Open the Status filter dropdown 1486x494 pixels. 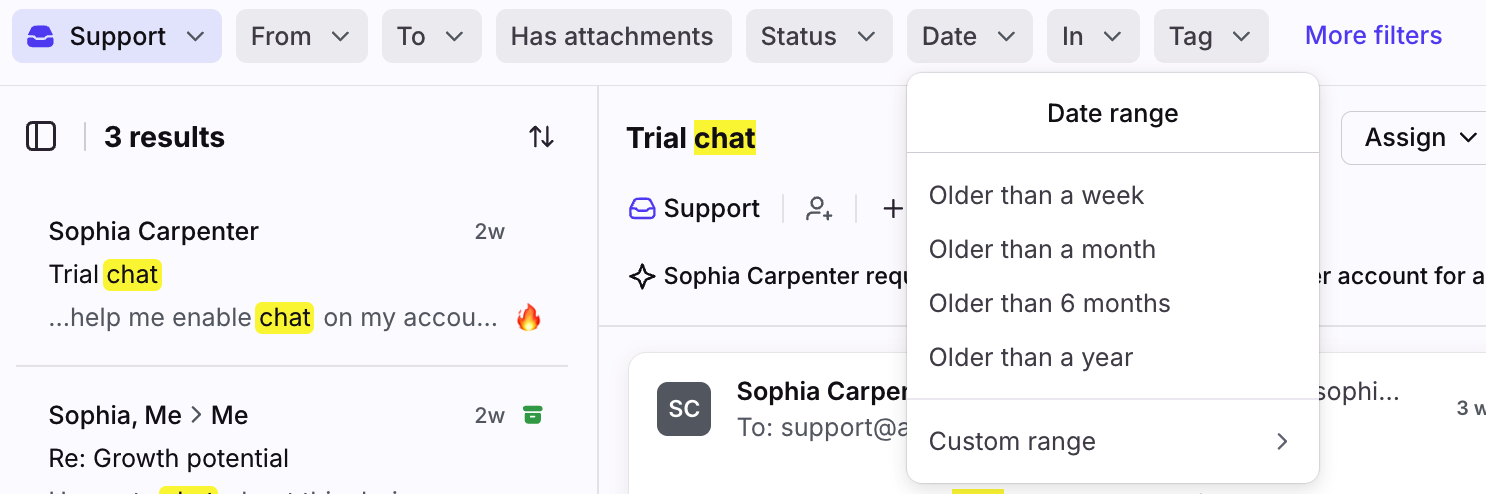pos(819,36)
